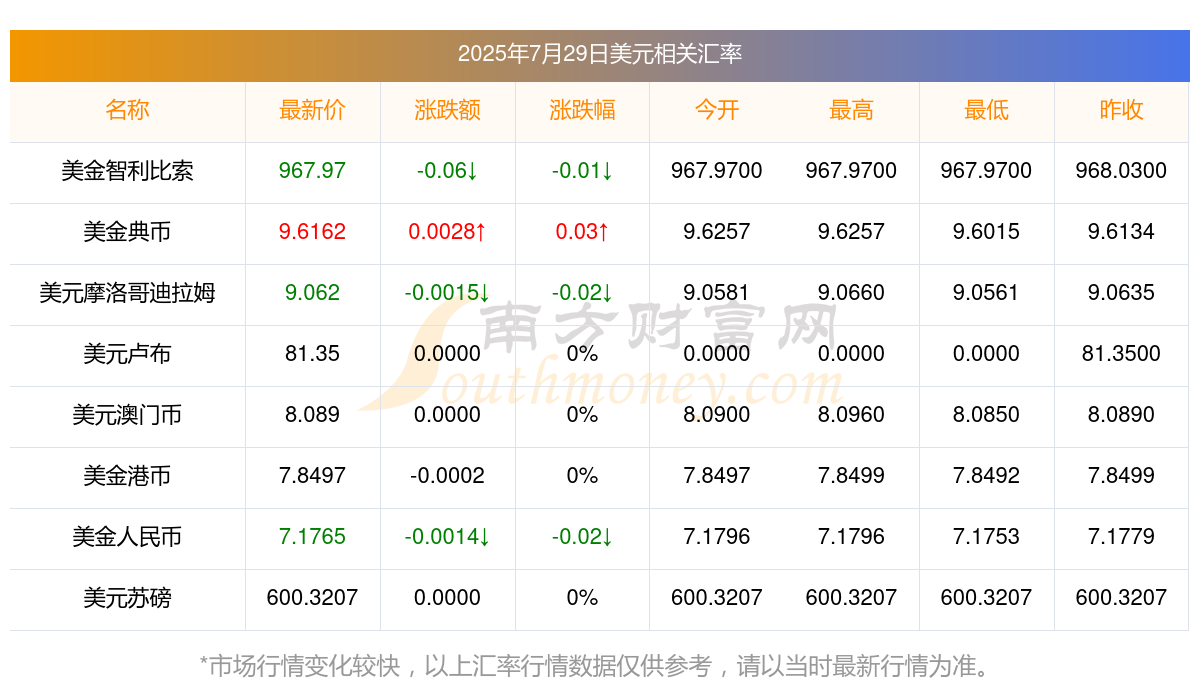Select the 今开 column header
The height and width of the screenshot is (698, 1200).
click(x=717, y=110)
